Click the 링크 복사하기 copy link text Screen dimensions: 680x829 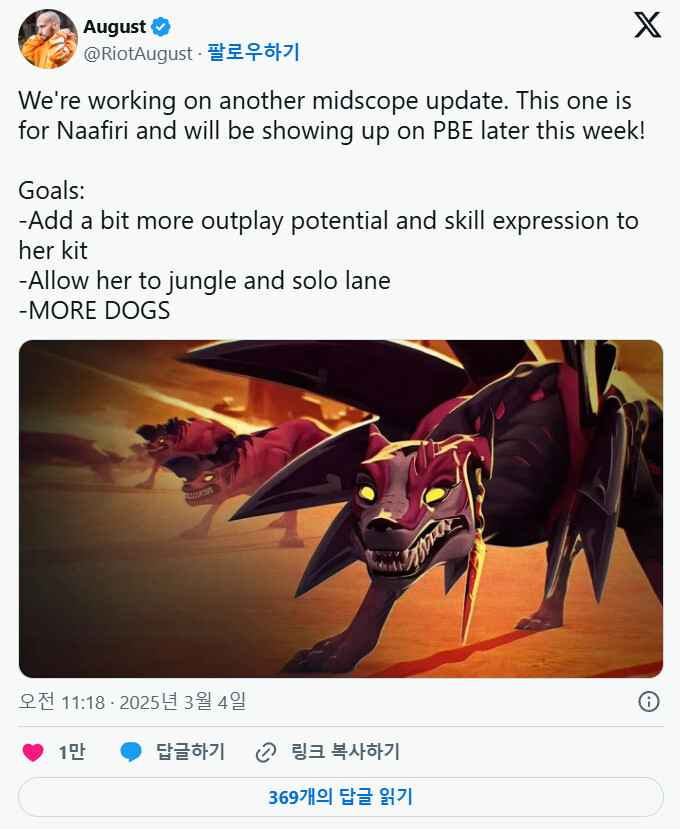pos(345,752)
